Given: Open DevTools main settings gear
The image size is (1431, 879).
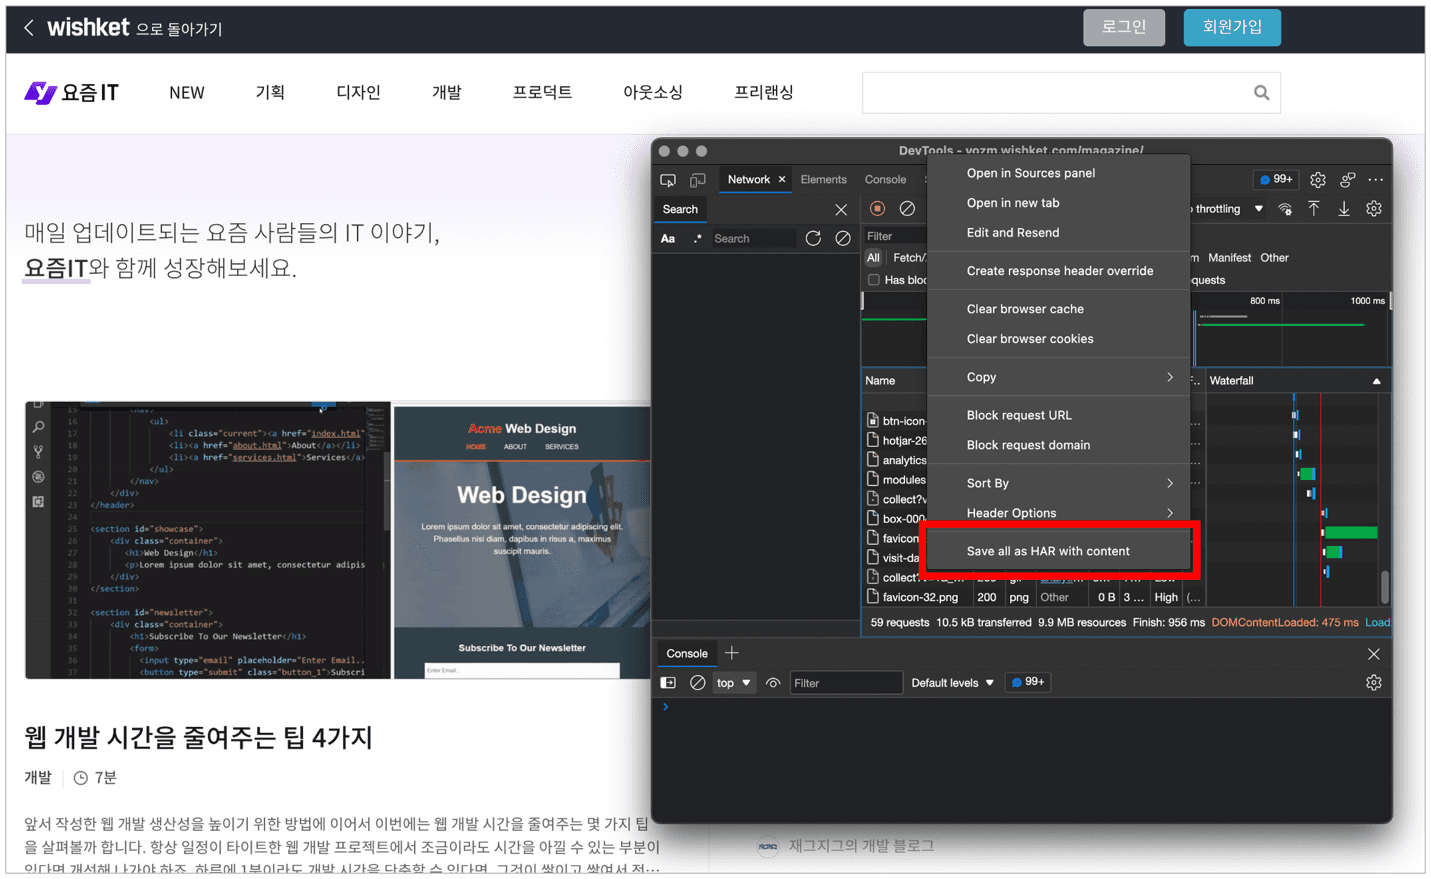Looking at the screenshot, I should point(1318,180).
